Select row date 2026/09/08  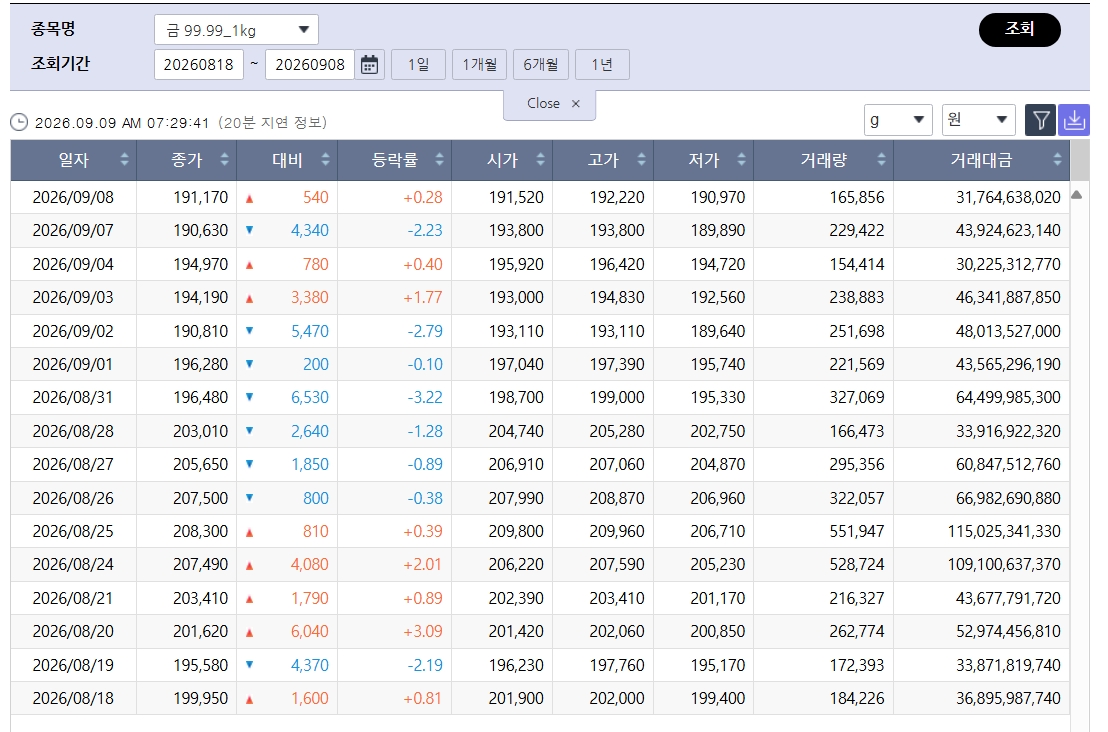pos(73,197)
